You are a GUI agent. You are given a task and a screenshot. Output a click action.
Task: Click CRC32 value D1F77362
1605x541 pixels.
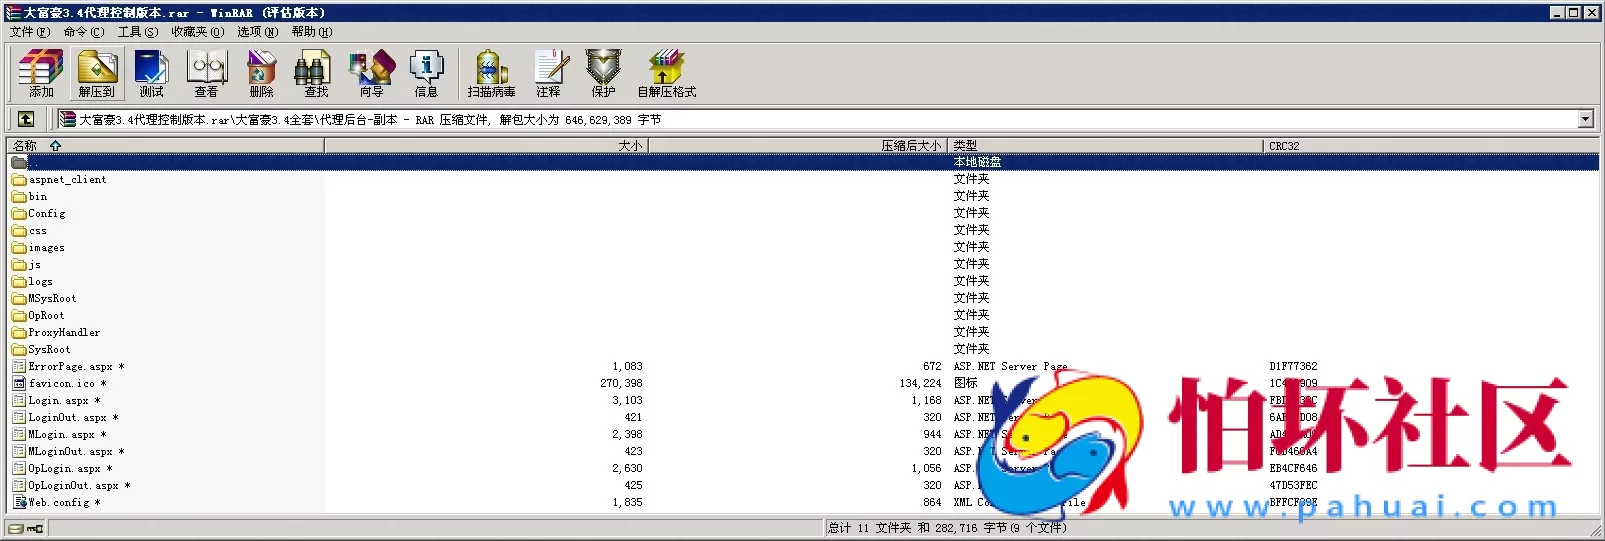point(1293,367)
